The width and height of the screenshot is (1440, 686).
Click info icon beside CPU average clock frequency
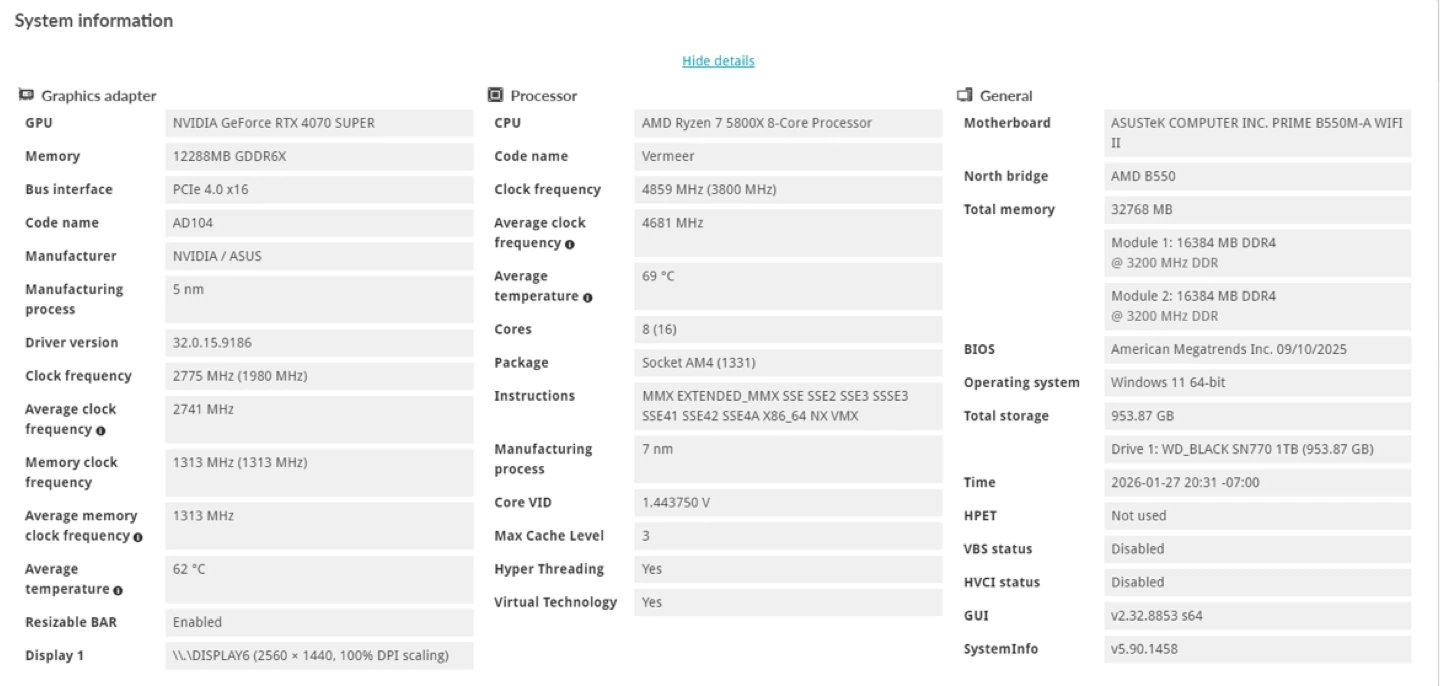pos(569,243)
